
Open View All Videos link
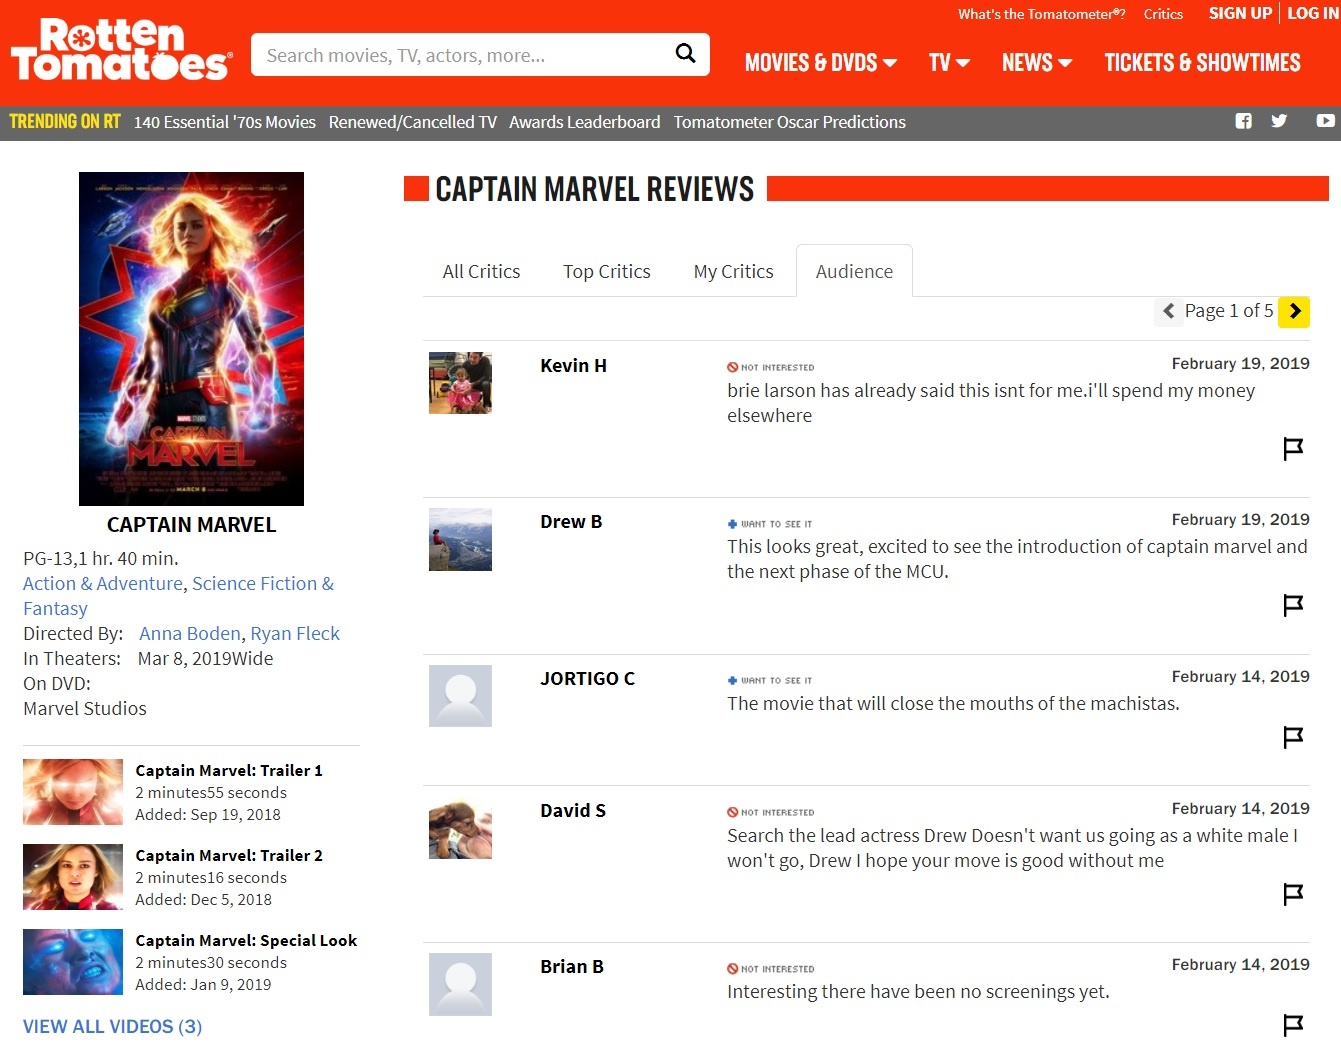(x=112, y=1027)
